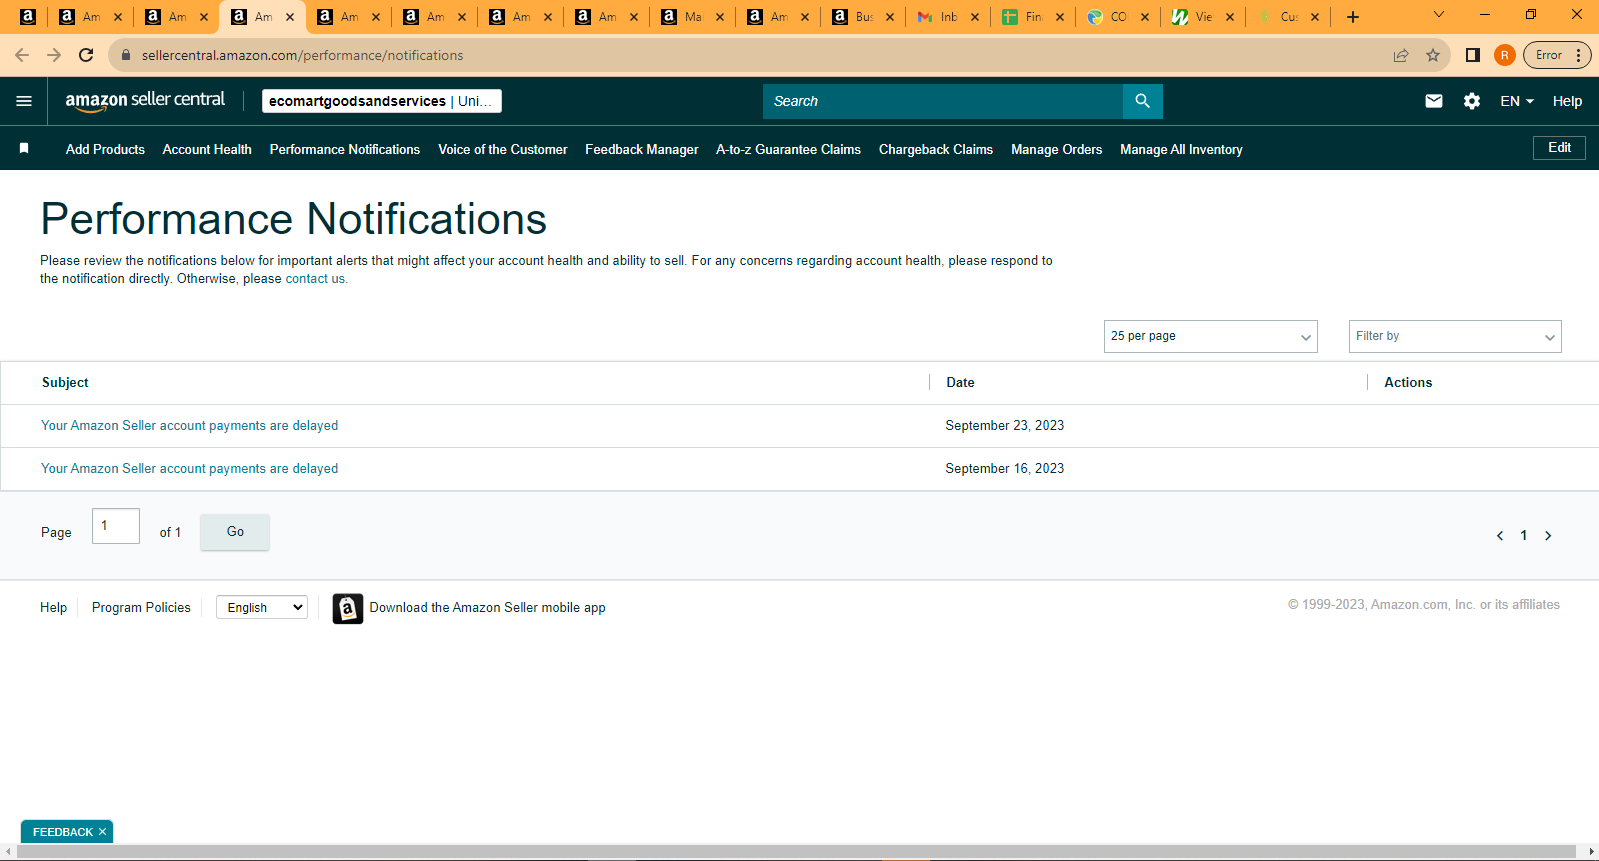The height and width of the screenshot is (861, 1599).
Task: Go back in the browser
Action: 22,55
